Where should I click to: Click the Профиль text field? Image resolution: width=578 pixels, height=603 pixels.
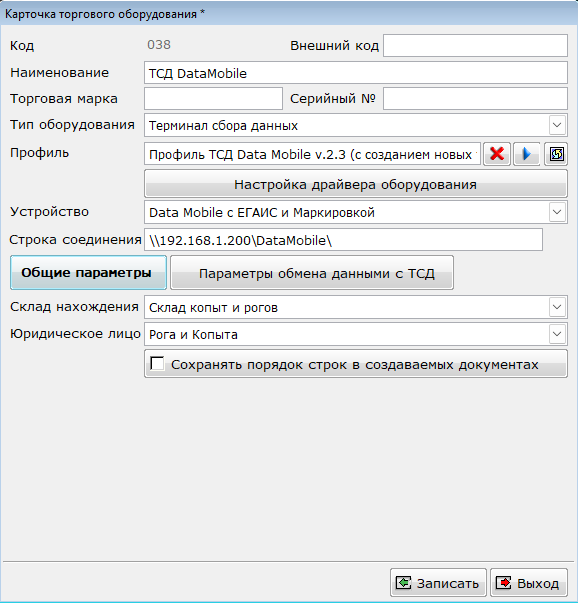click(x=312, y=154)
